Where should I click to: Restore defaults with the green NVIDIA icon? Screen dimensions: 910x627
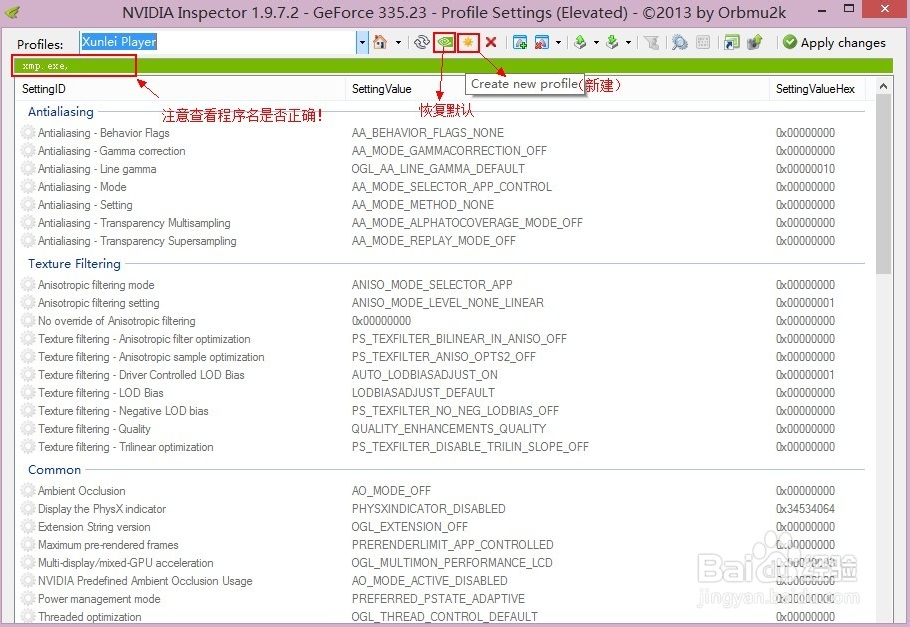(x=445, y=42)
